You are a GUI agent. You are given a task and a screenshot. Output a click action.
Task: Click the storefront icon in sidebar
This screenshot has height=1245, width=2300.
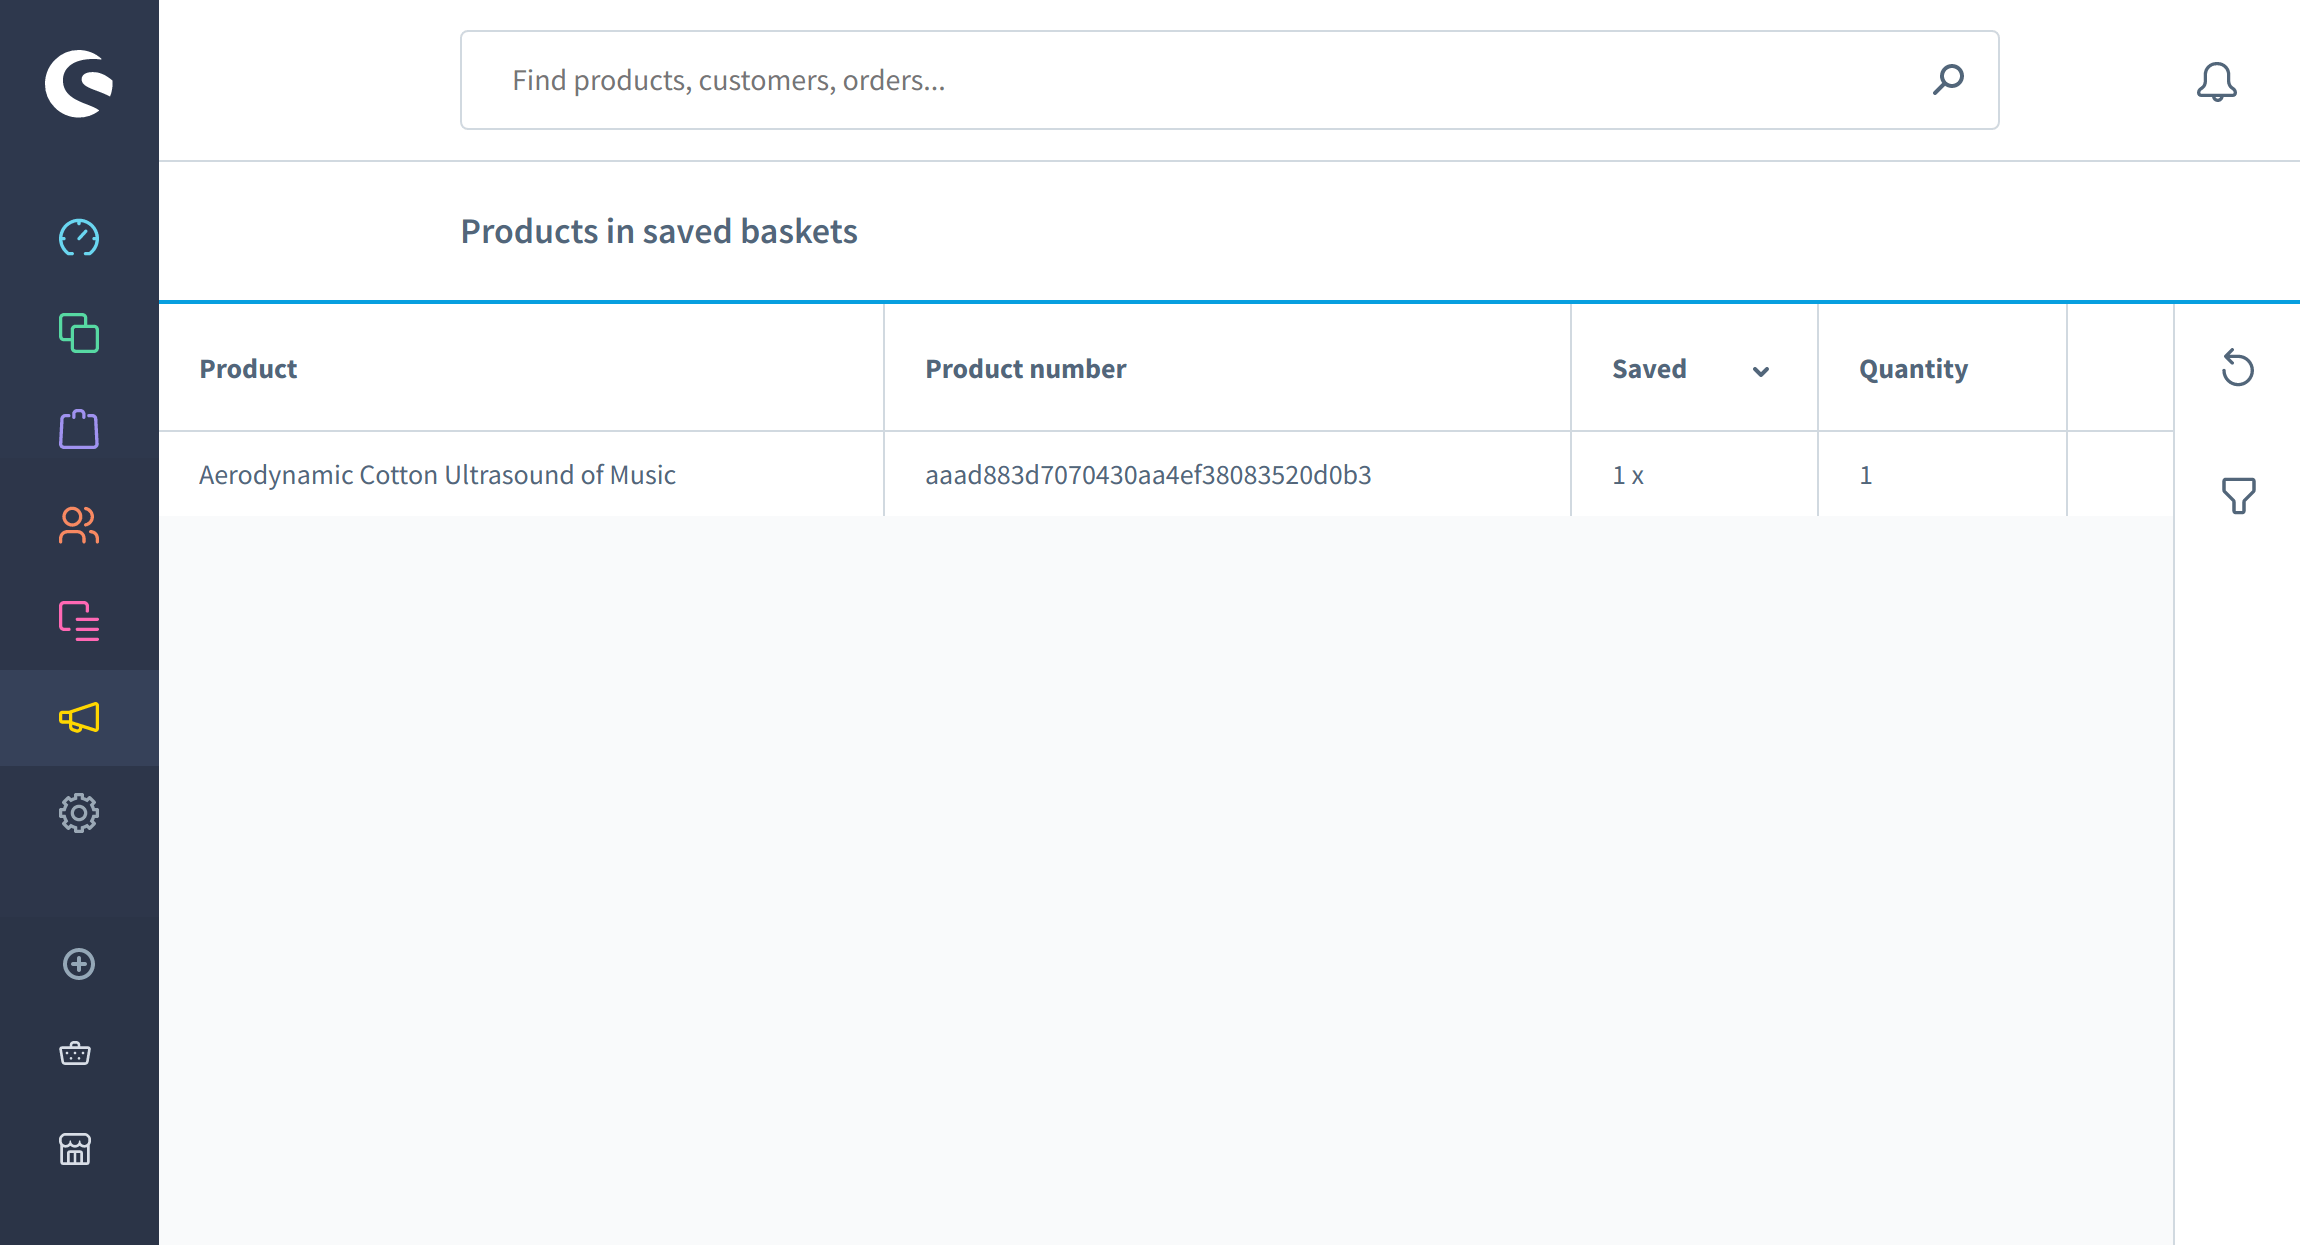click(75, 1149)
